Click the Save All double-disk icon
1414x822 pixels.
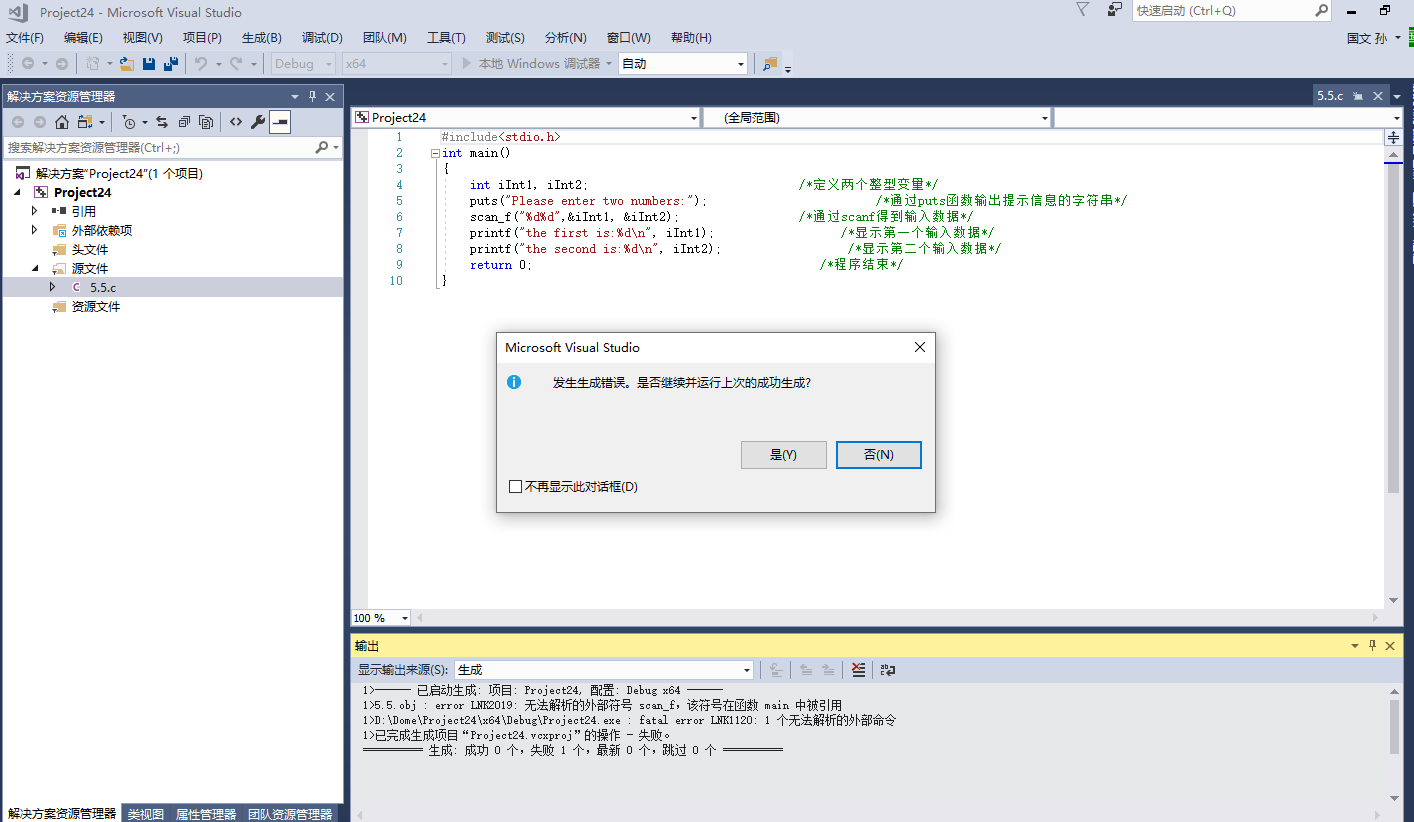coord(171,64)
